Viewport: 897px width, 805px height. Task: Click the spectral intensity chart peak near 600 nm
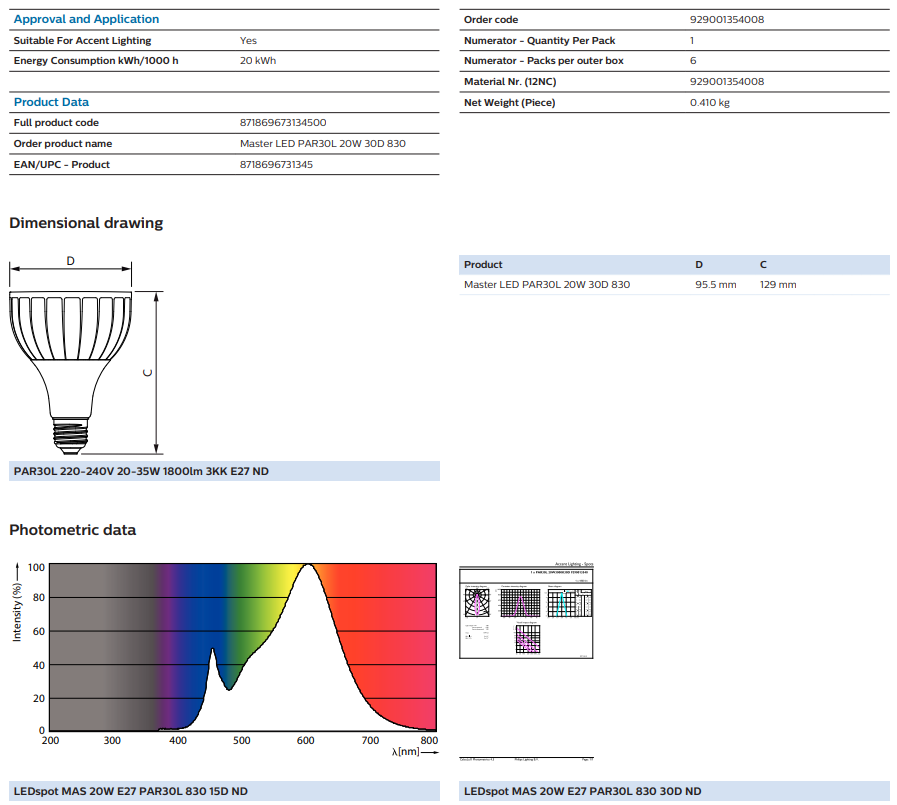tap(308, 568)
